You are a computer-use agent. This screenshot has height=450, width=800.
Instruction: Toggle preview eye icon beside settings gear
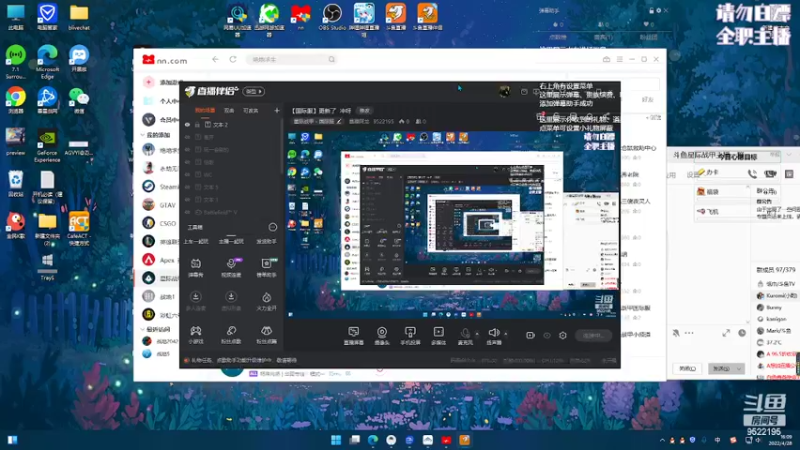pyautogui.click(x=546, y=335)
